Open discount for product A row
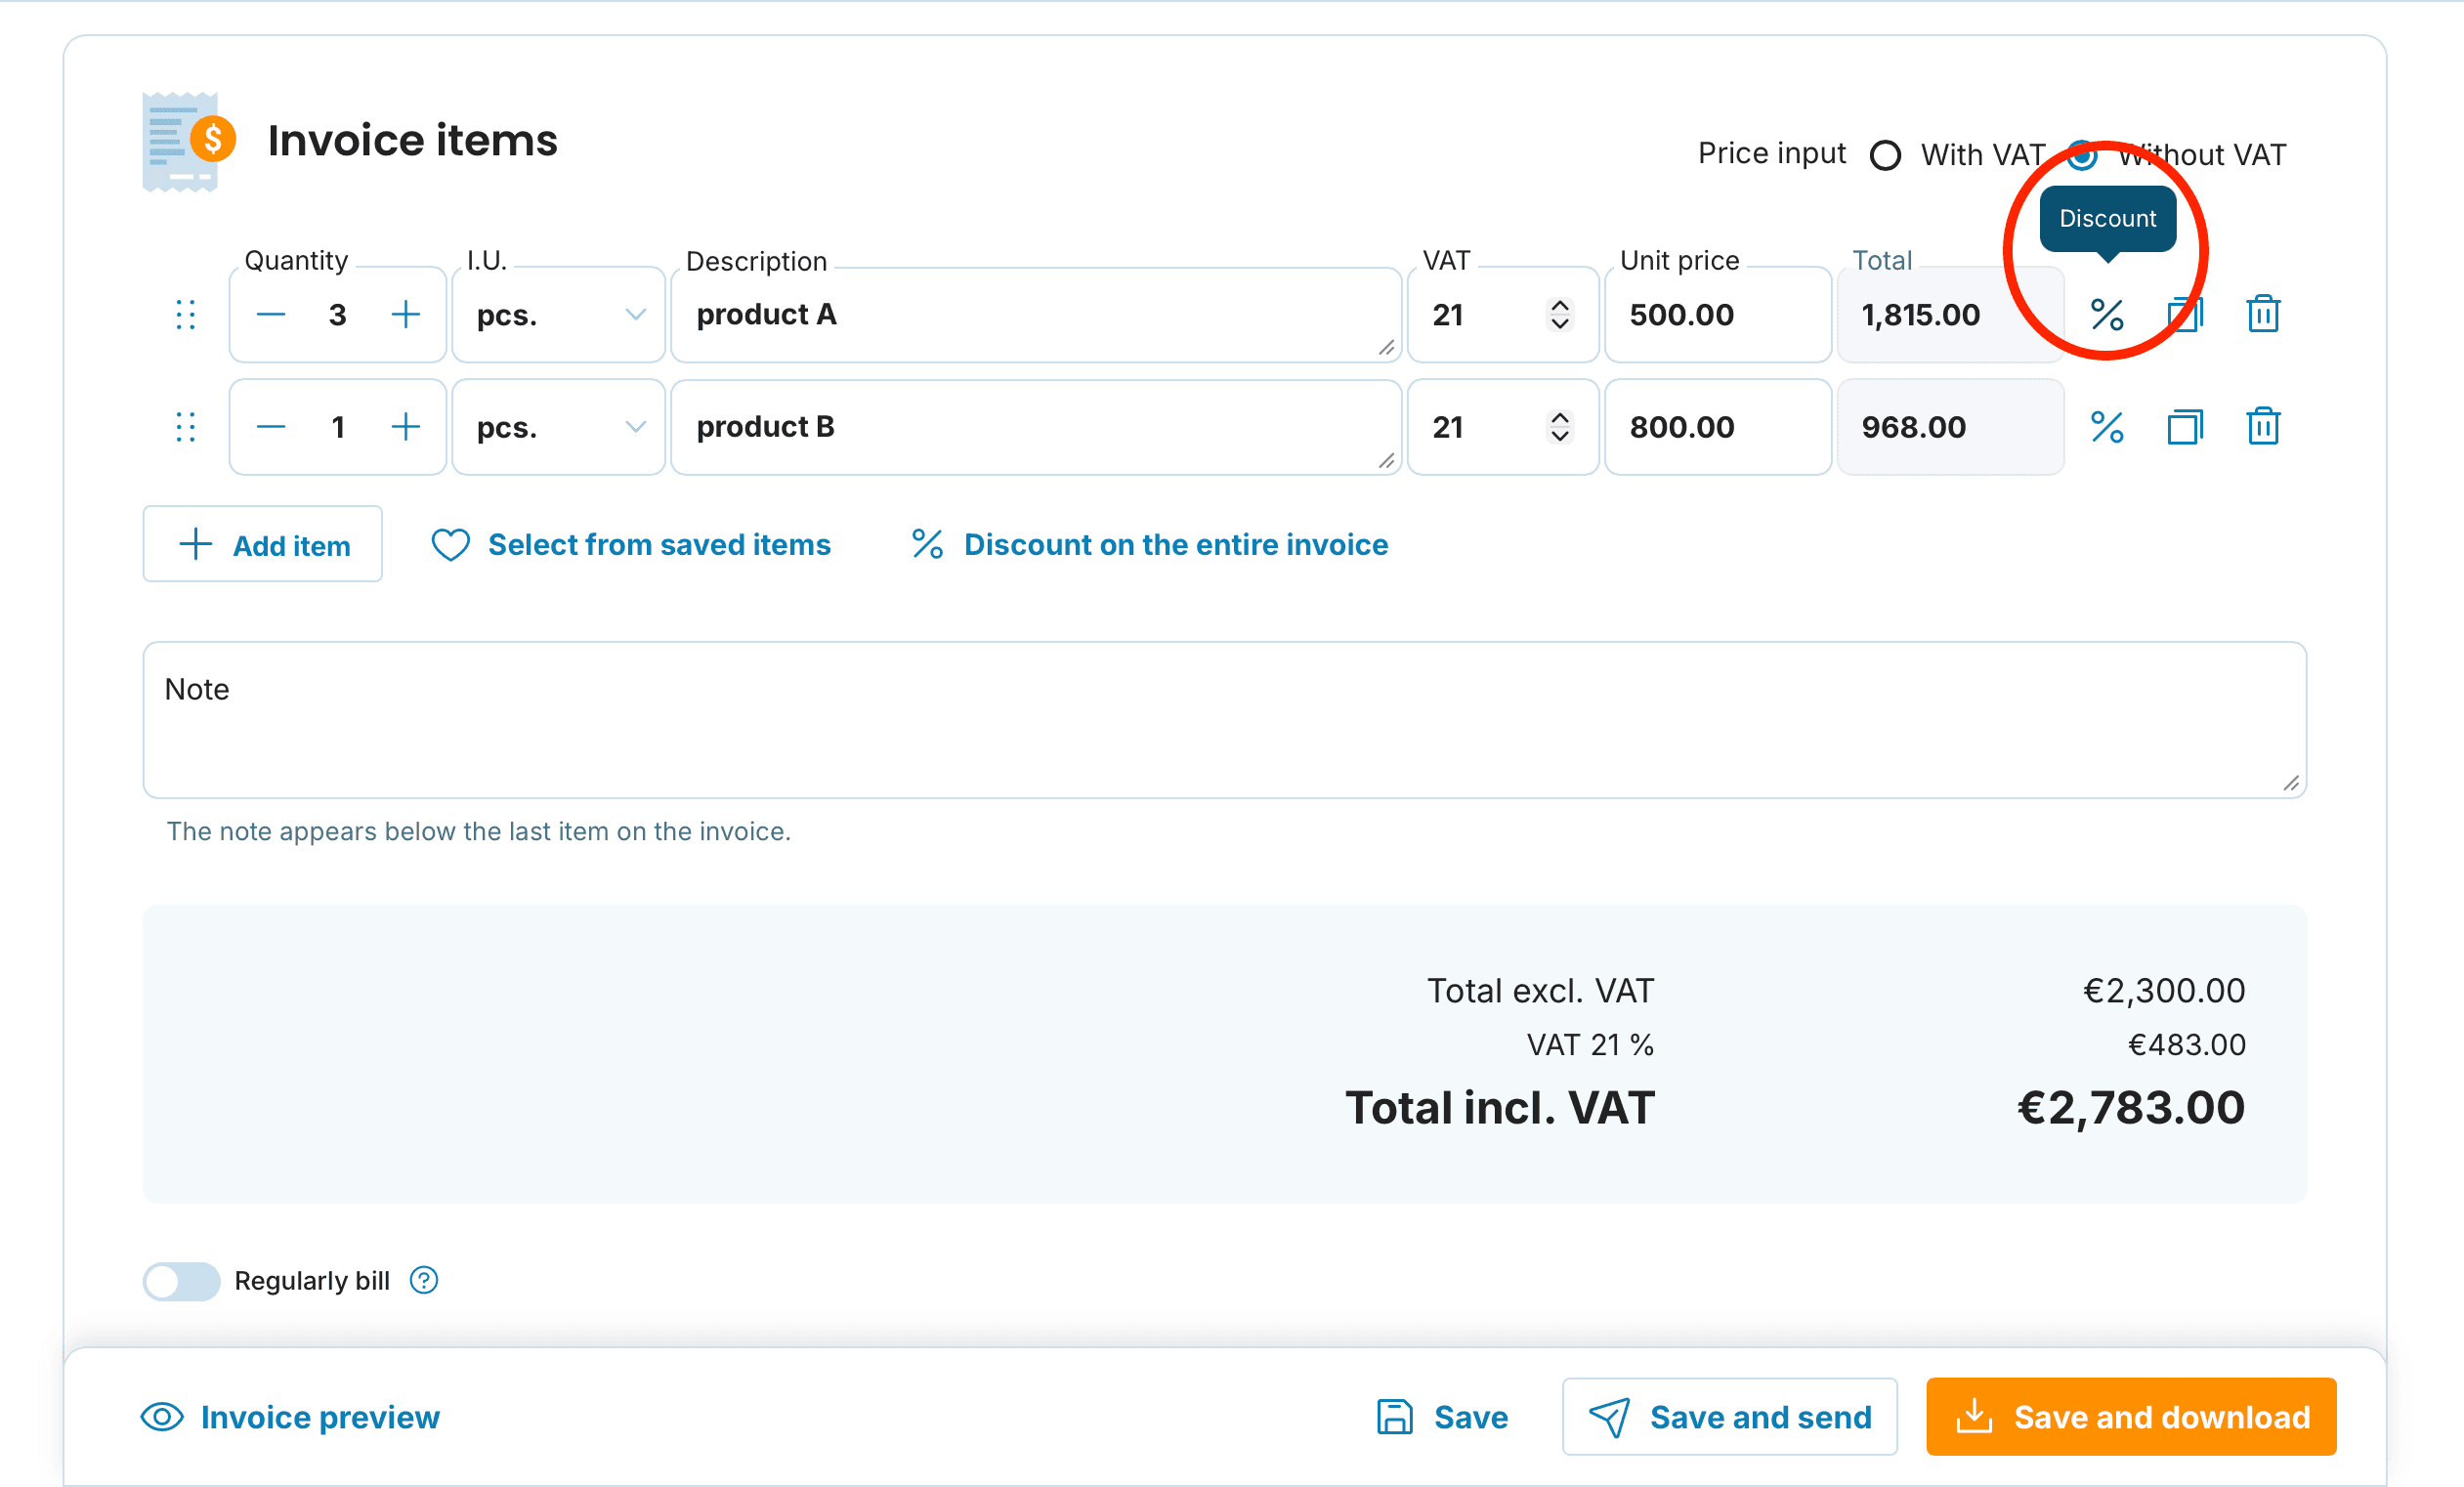The width and height of the screenshot is (2464, 1487). (x=2106, y=315)
